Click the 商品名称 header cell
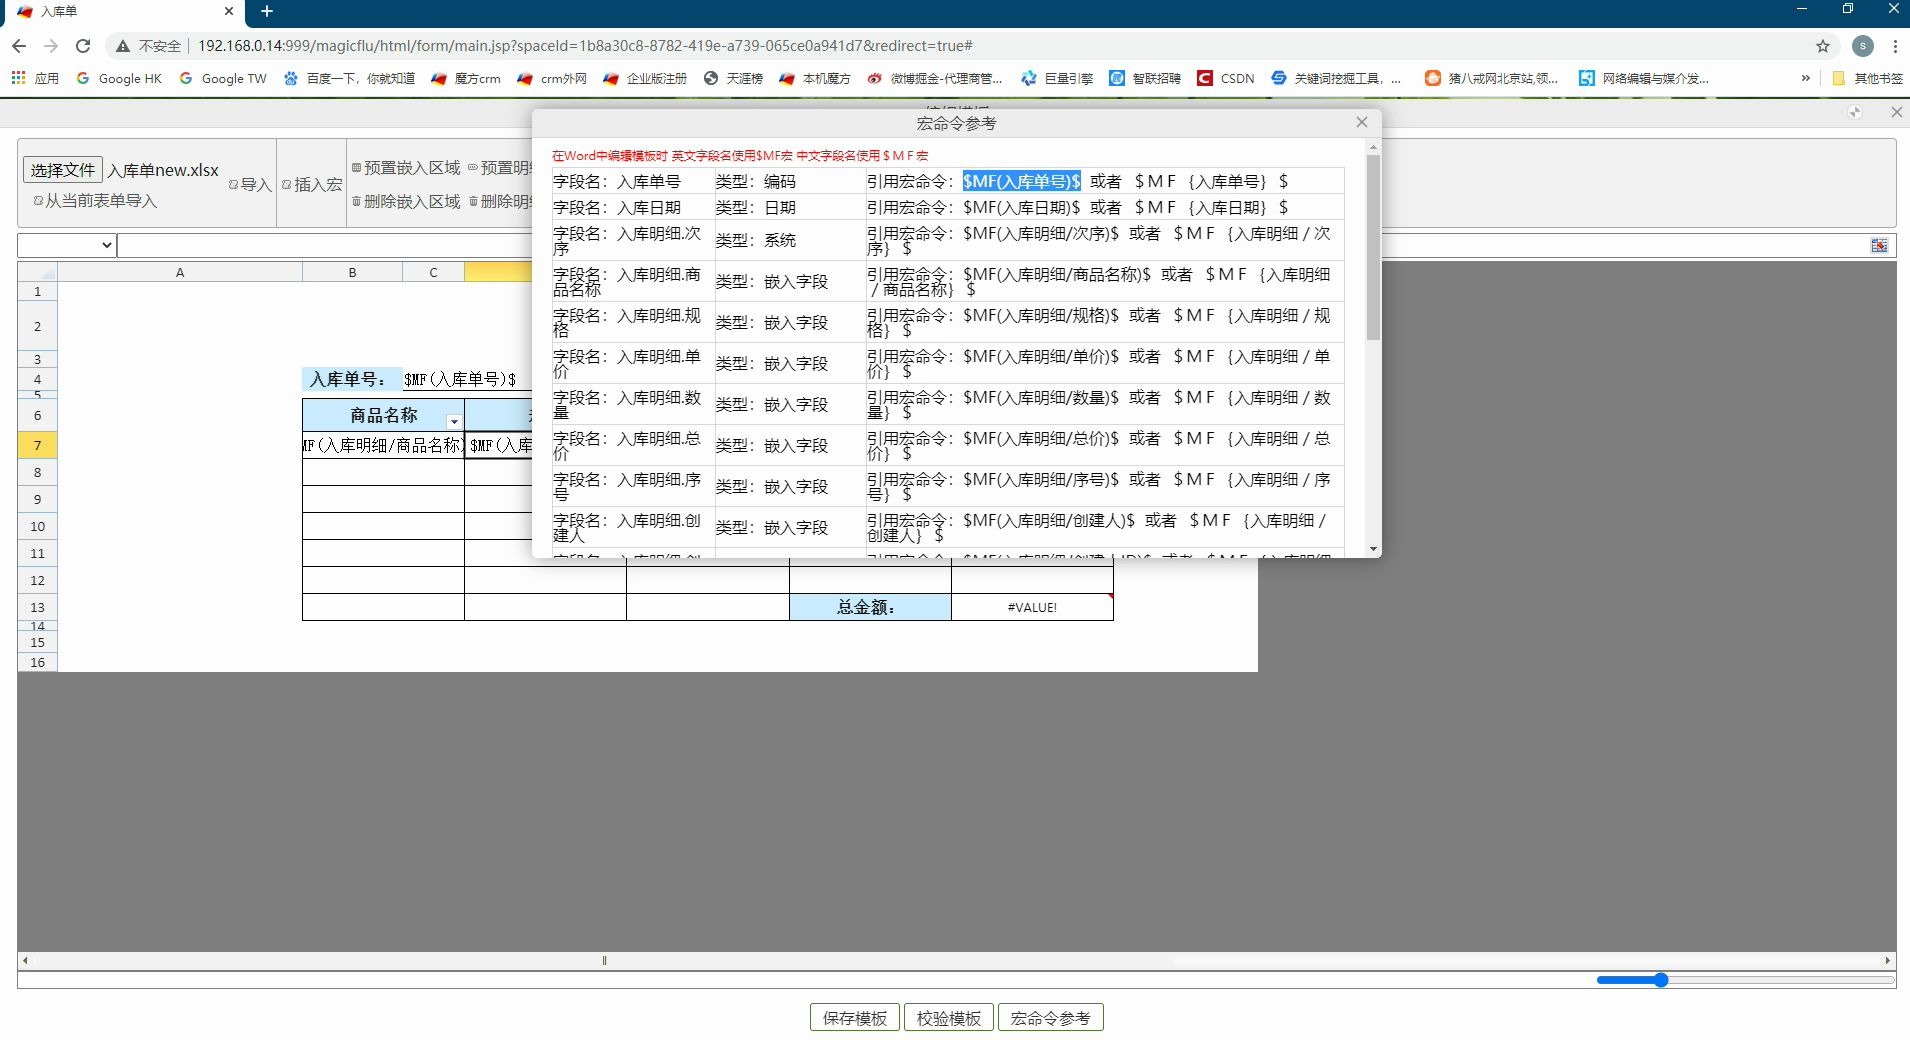Image resolution: width=1910 pixels, height=1040 pixels. [x=383, y=415]
